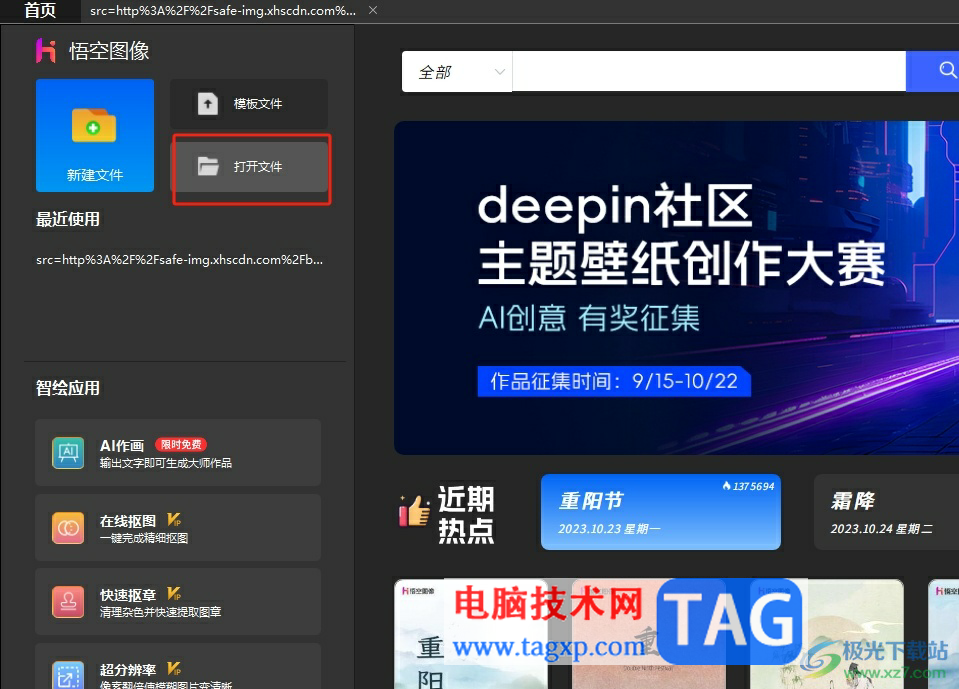Click the blue search magnifier button
This screenshot has width=959, height=689.
[933, 72]
